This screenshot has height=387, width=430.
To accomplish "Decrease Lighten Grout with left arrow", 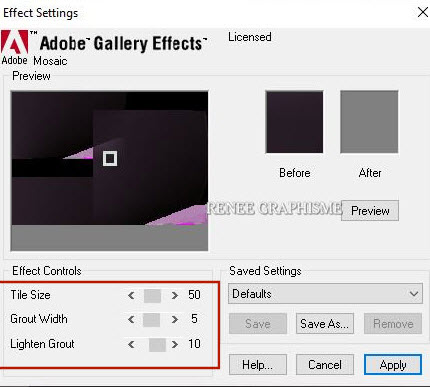I will [x=131, y=344].
